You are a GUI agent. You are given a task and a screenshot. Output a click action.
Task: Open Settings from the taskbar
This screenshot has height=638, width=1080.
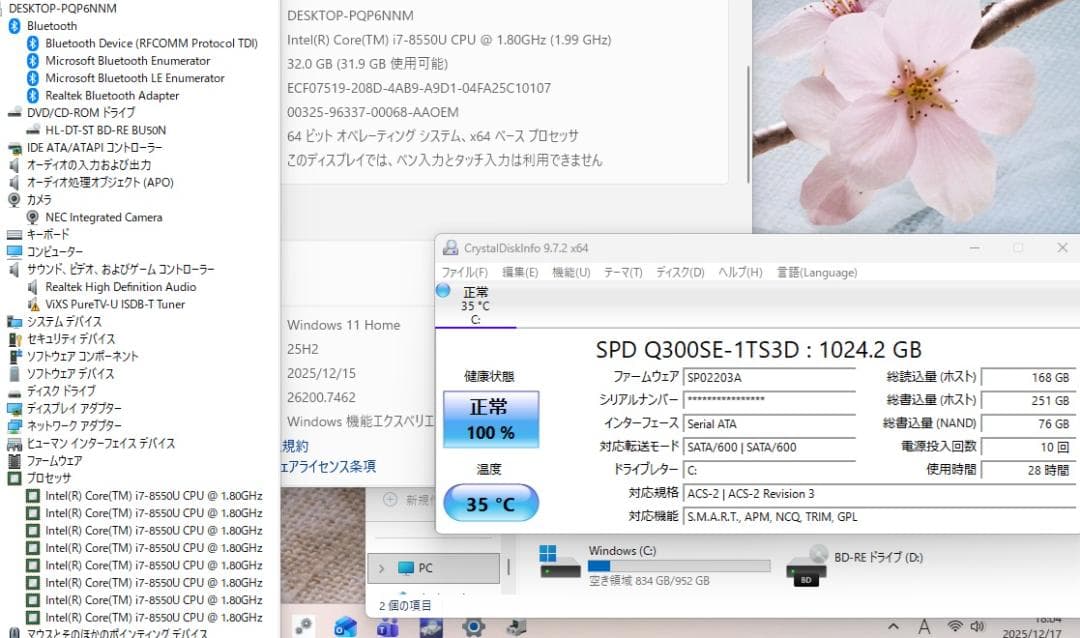point(472,628)
